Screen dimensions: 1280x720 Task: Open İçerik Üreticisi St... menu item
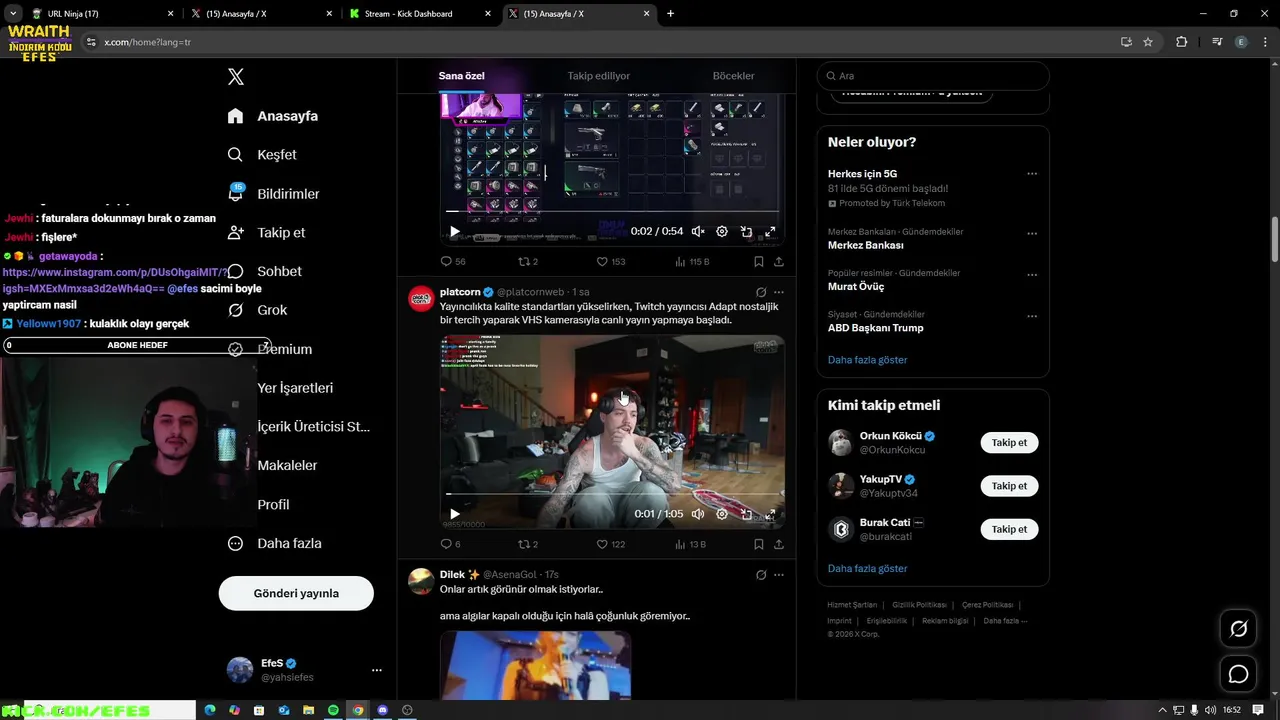[313, 426]
